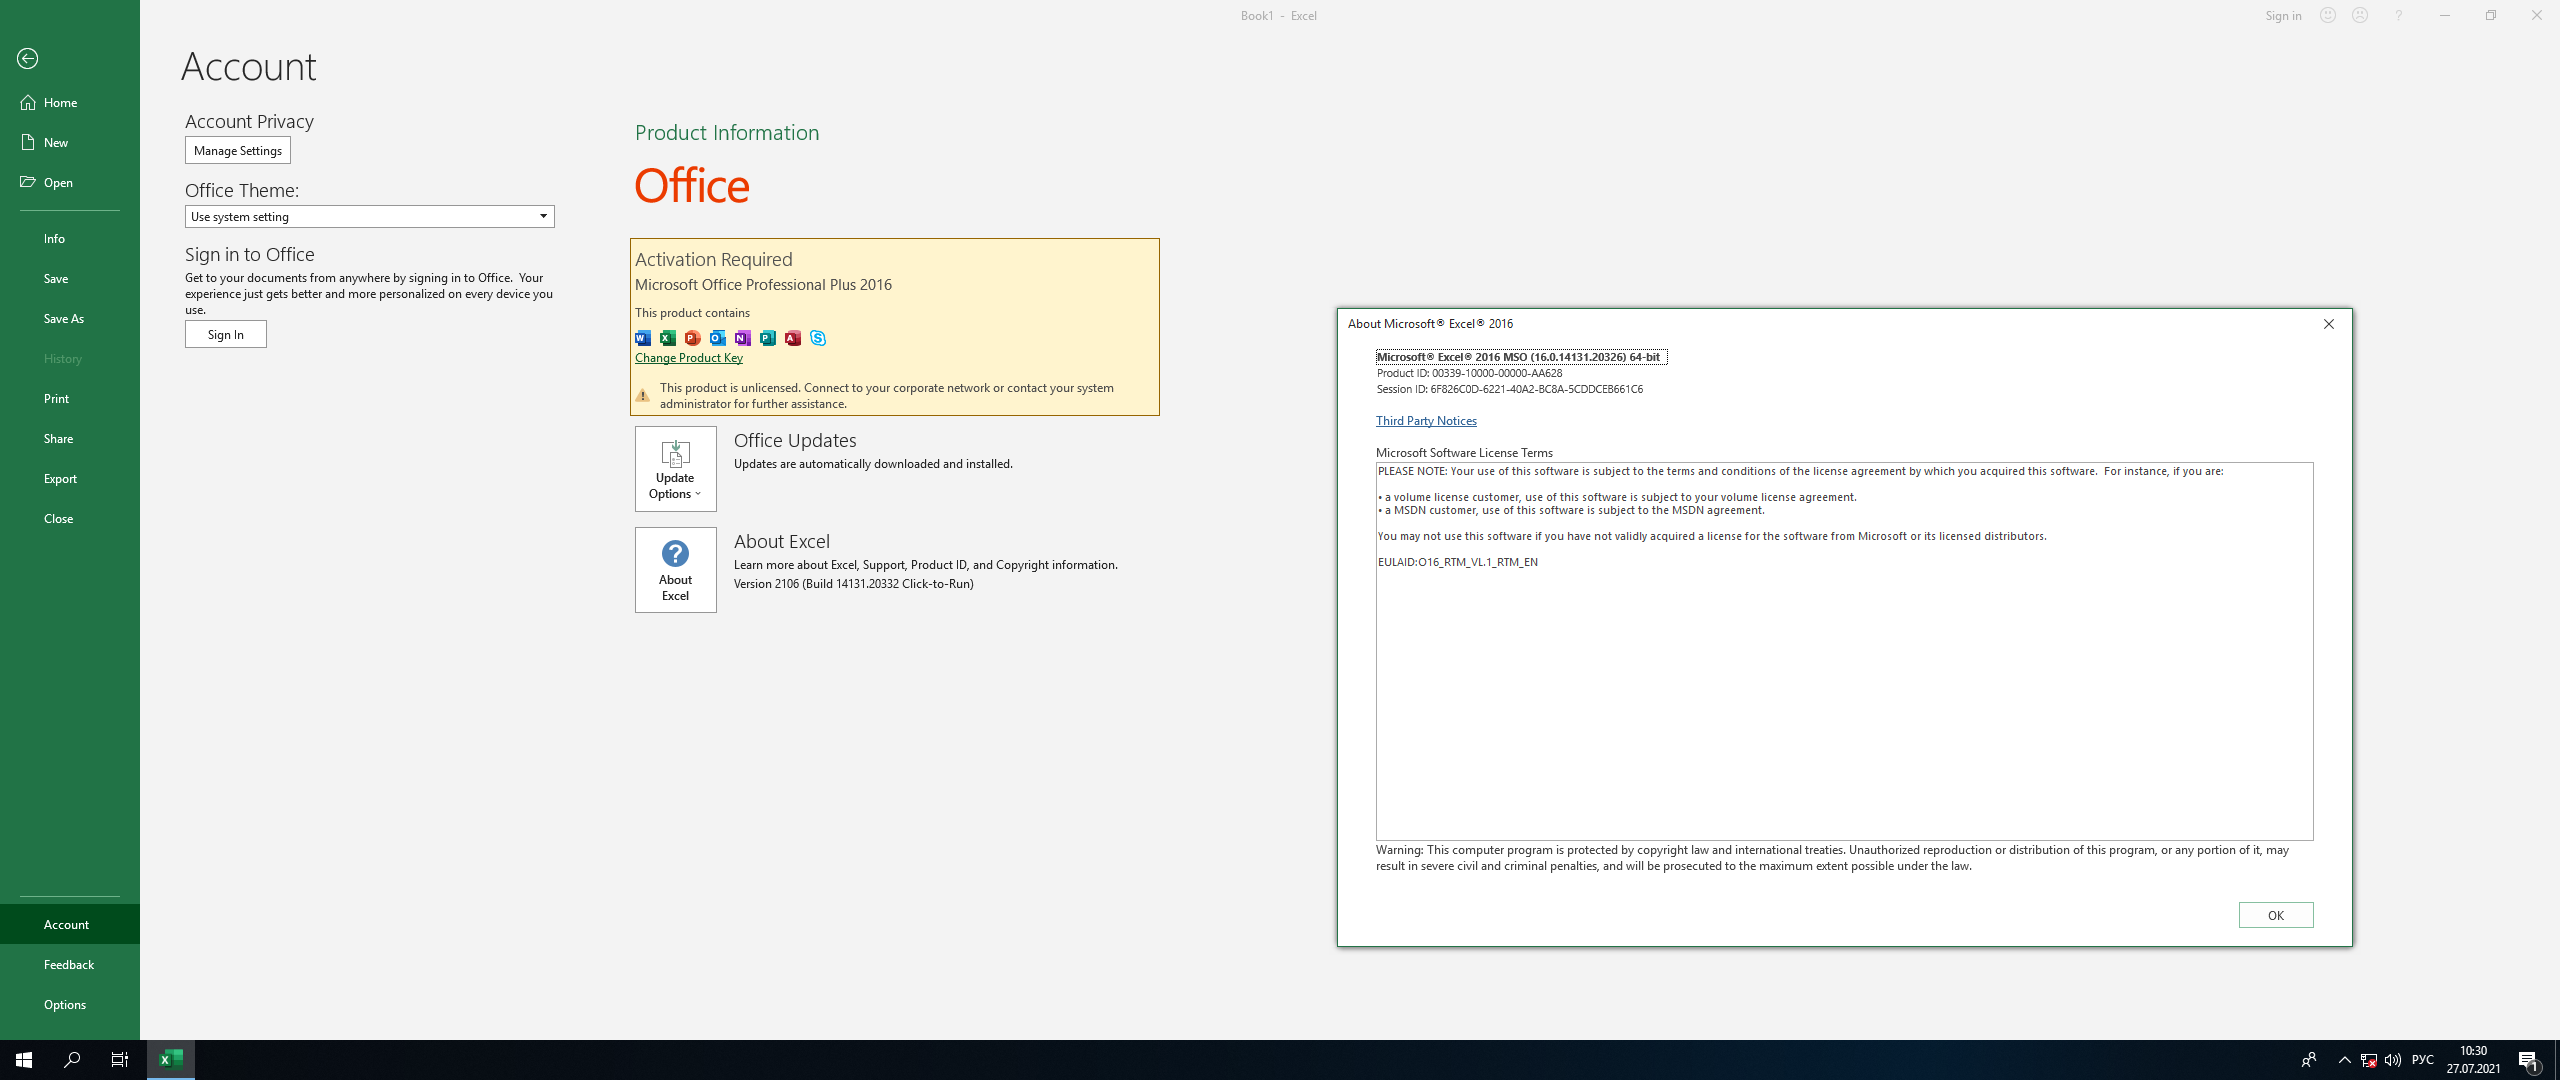The image size is (2560, 1080).
Task: Click the Outlook app icon
Action: pos(718,338)
